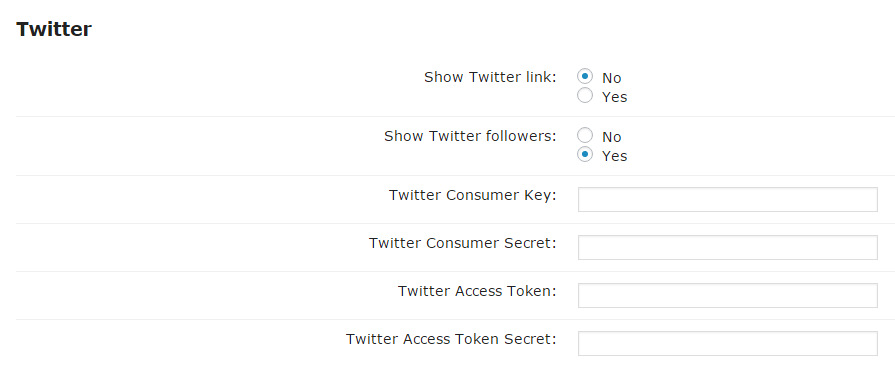This screenshot has width=895, height=376.
Task: Click the bold Twitter section heading
Action: point(54,29)
